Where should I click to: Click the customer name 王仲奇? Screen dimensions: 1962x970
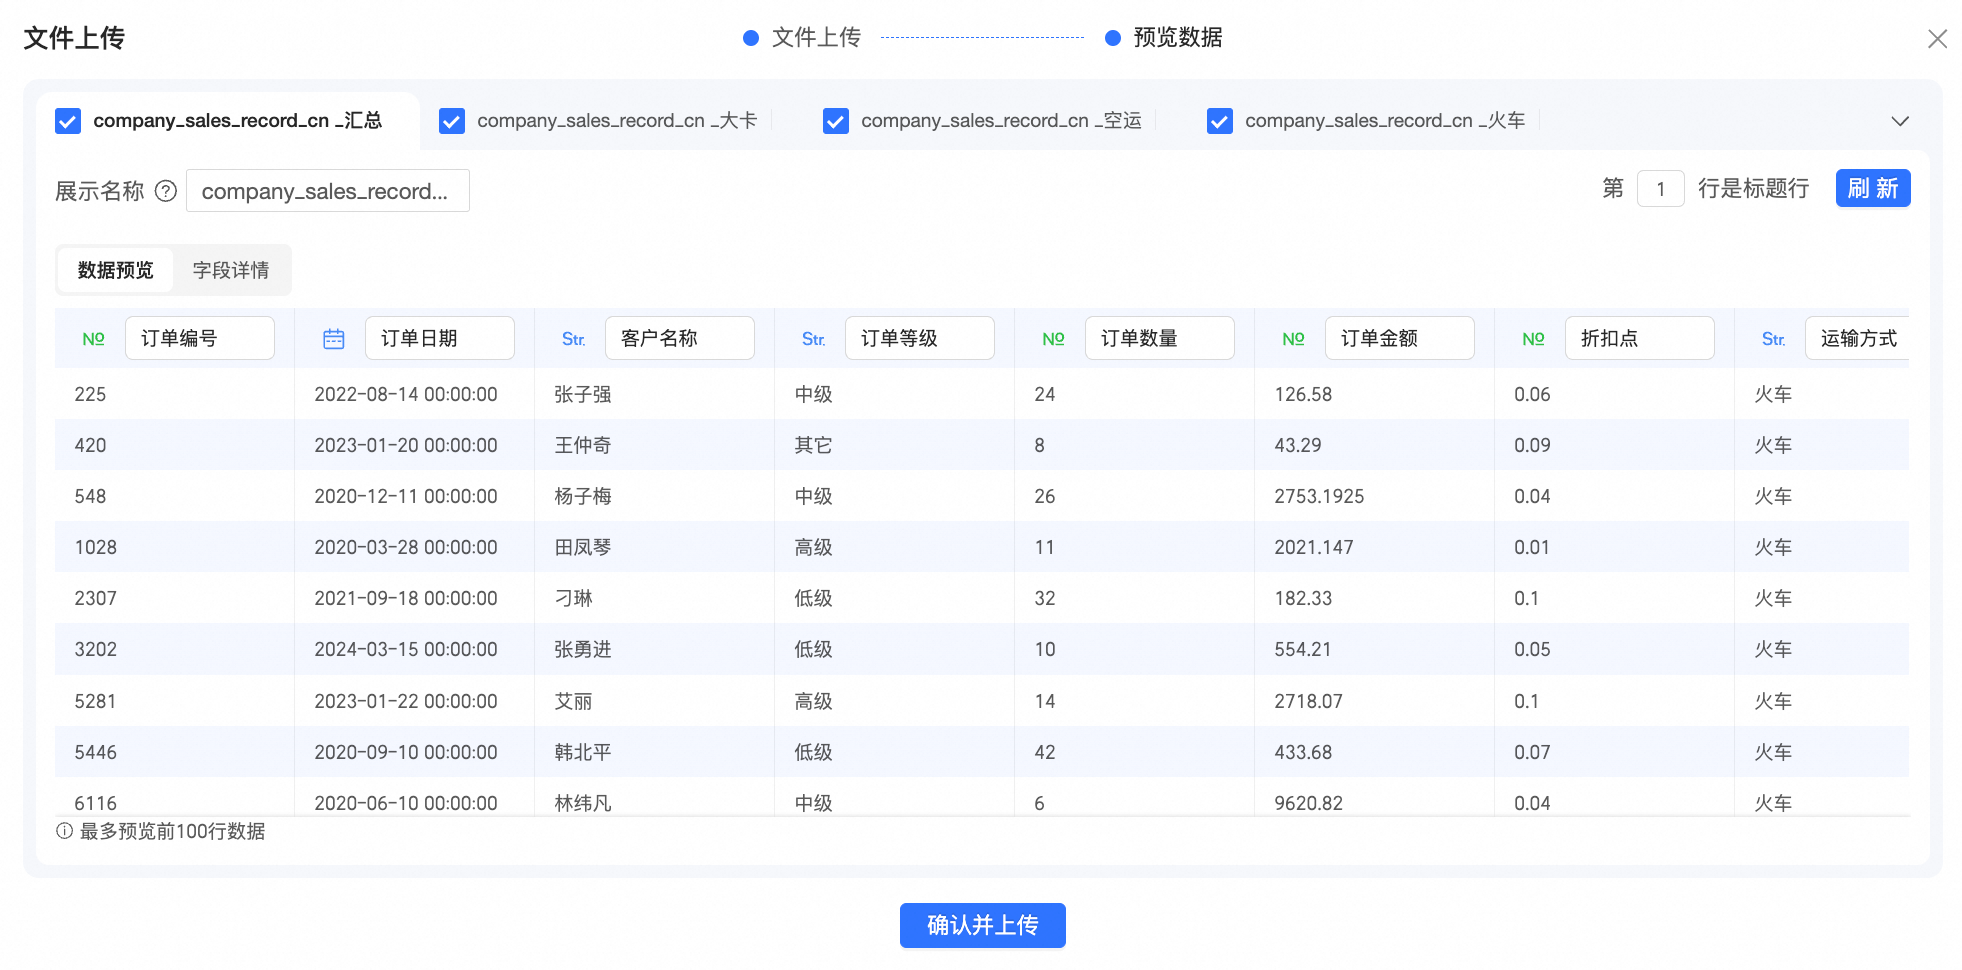(x=583, y=445)
